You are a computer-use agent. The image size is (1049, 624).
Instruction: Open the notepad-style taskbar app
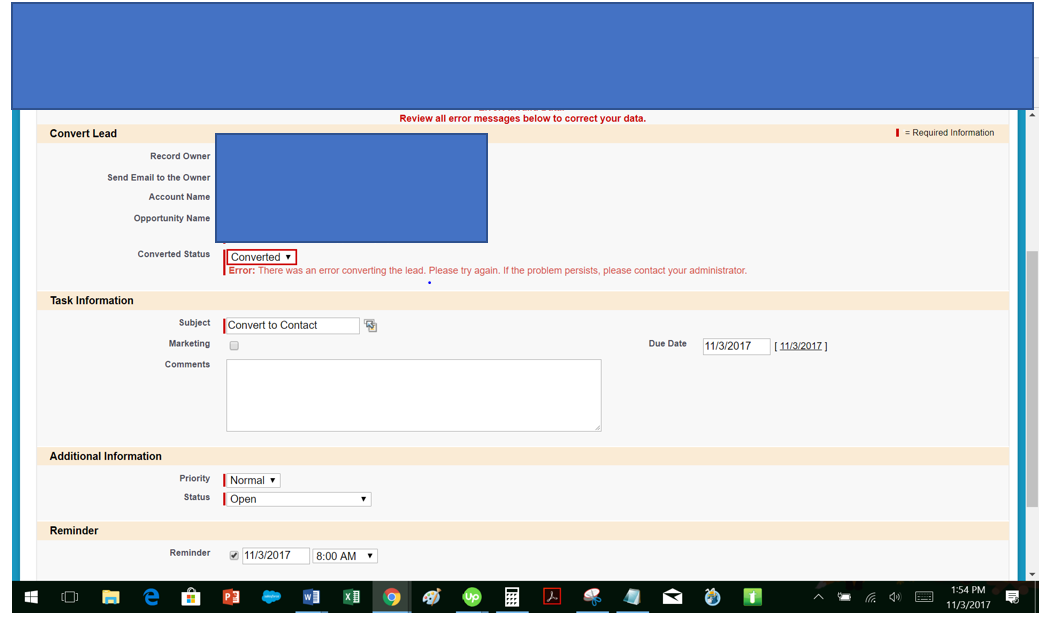click(632, 597)
